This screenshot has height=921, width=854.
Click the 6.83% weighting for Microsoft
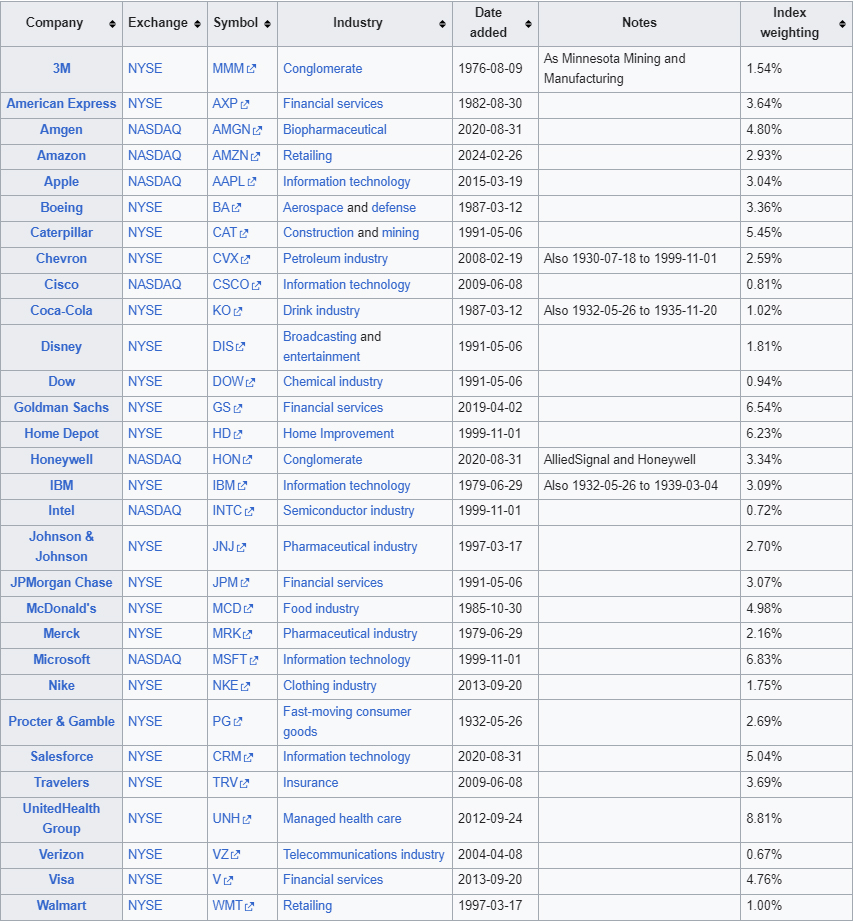764,660
